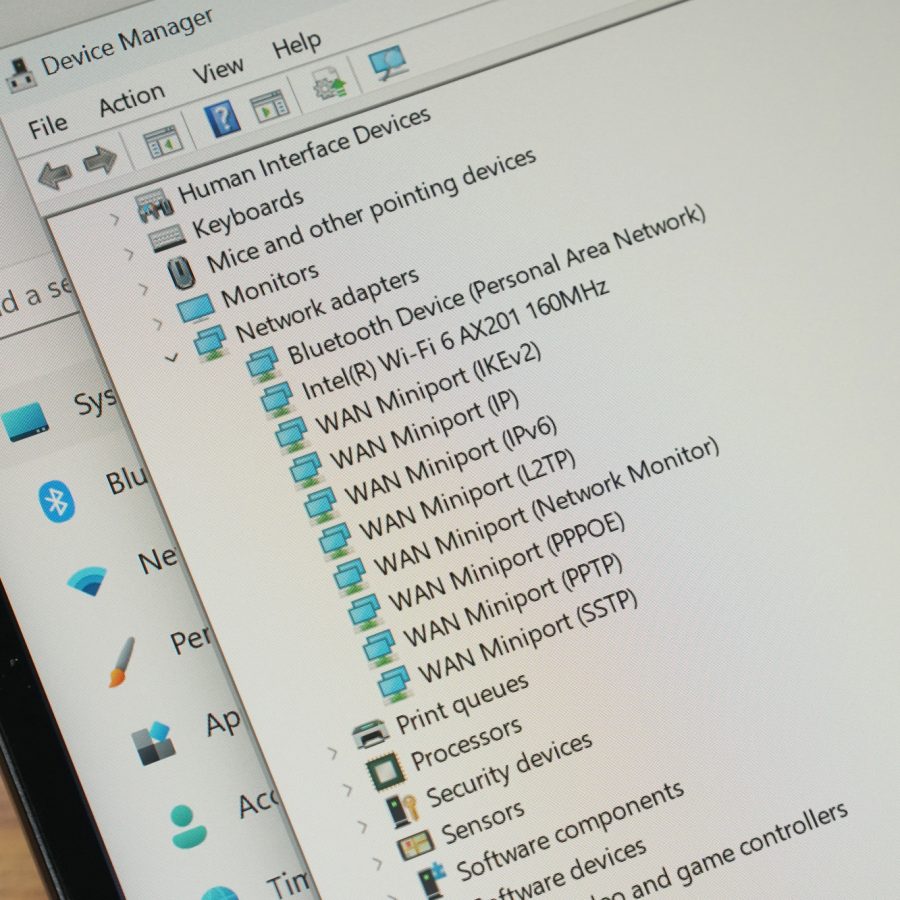Click the Keyboards category icon
This screenshot has width=900, height=900.
click(x=167, y=238)
